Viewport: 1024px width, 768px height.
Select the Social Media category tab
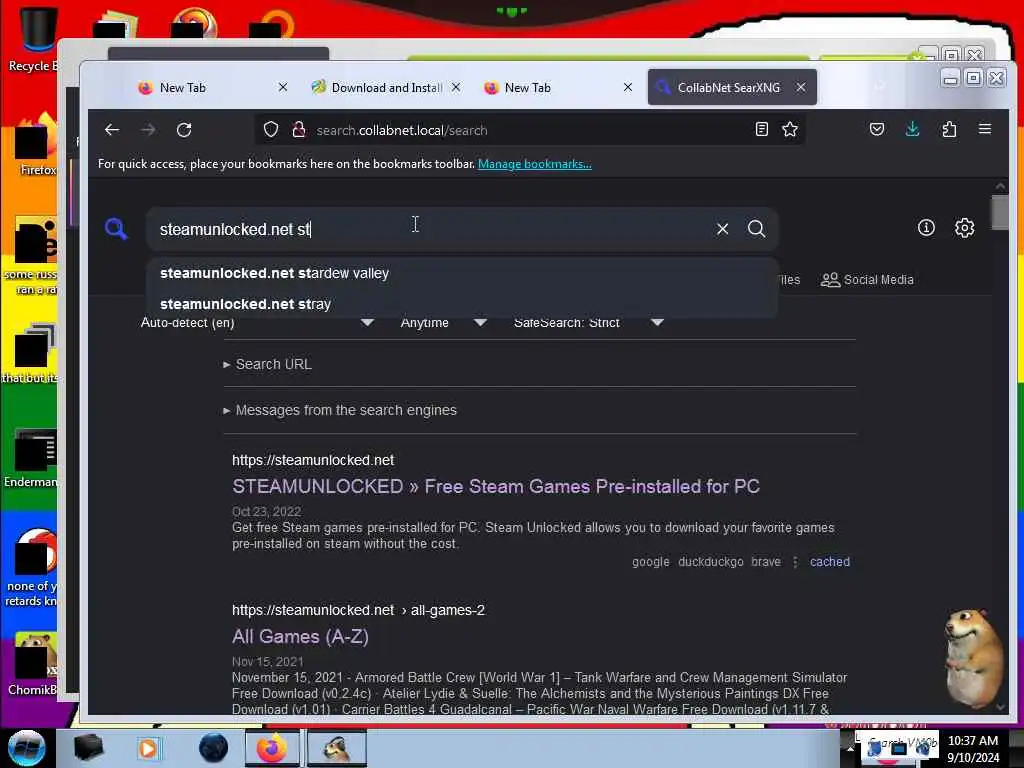click(867, 280)
